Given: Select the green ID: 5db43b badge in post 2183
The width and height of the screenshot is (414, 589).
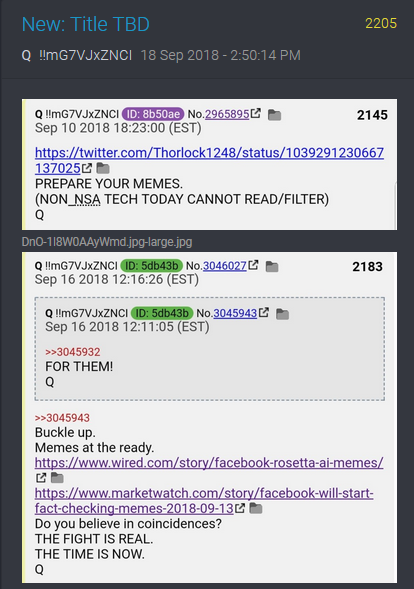Looking at the screenshot, I should pos(151,266).
